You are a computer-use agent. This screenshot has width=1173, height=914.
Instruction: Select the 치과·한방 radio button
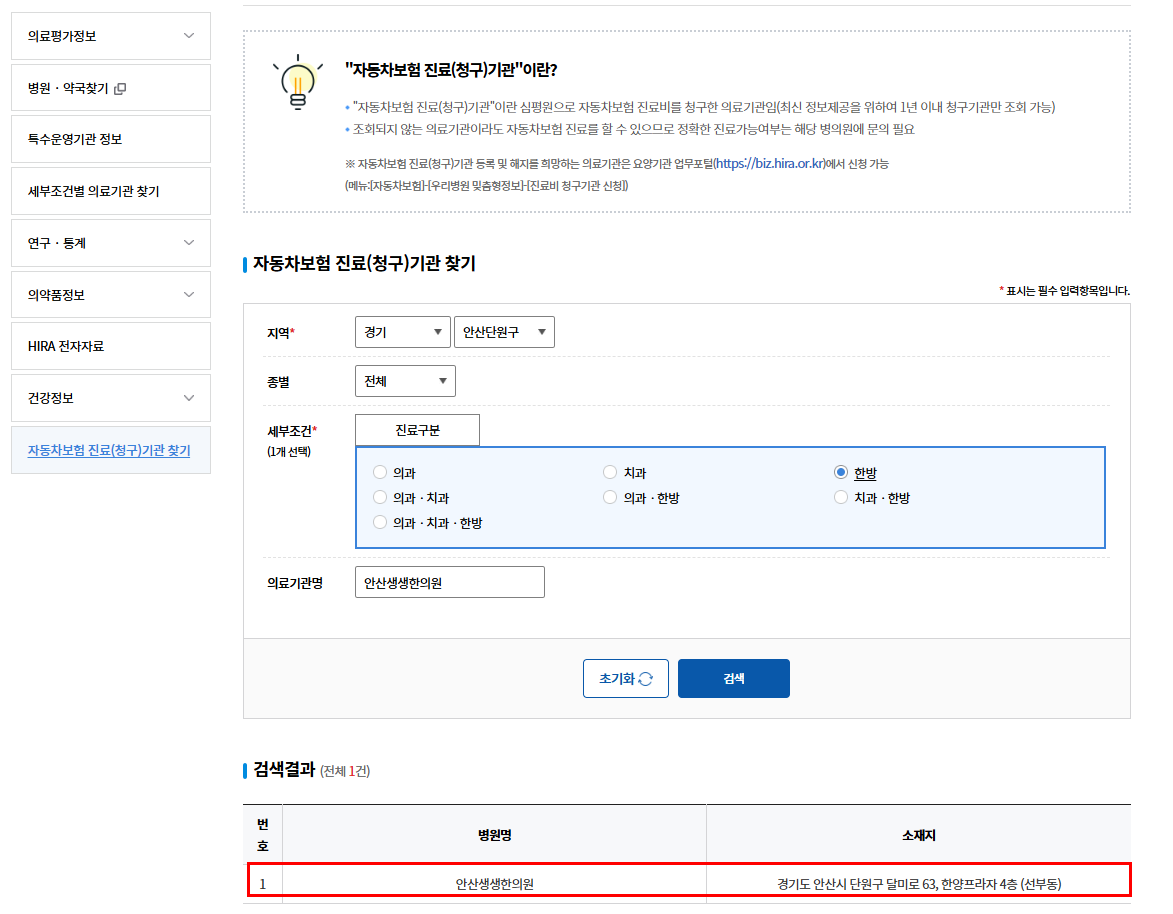tap(841, 497)
